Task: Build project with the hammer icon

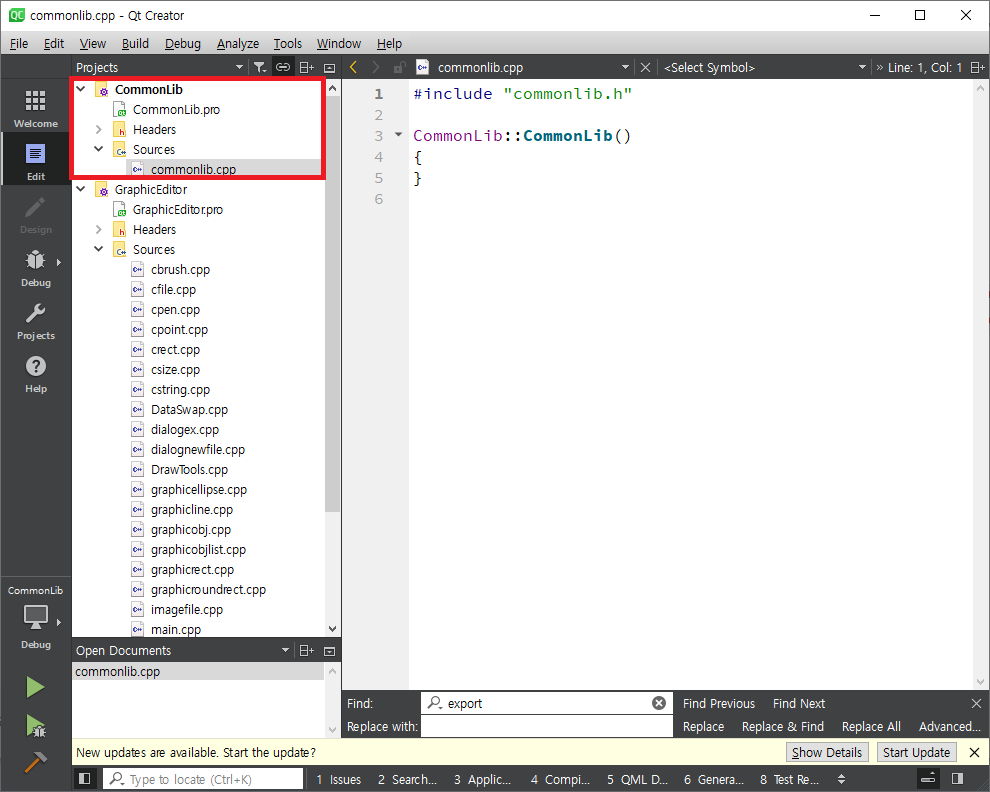Action: coord(35,762)
